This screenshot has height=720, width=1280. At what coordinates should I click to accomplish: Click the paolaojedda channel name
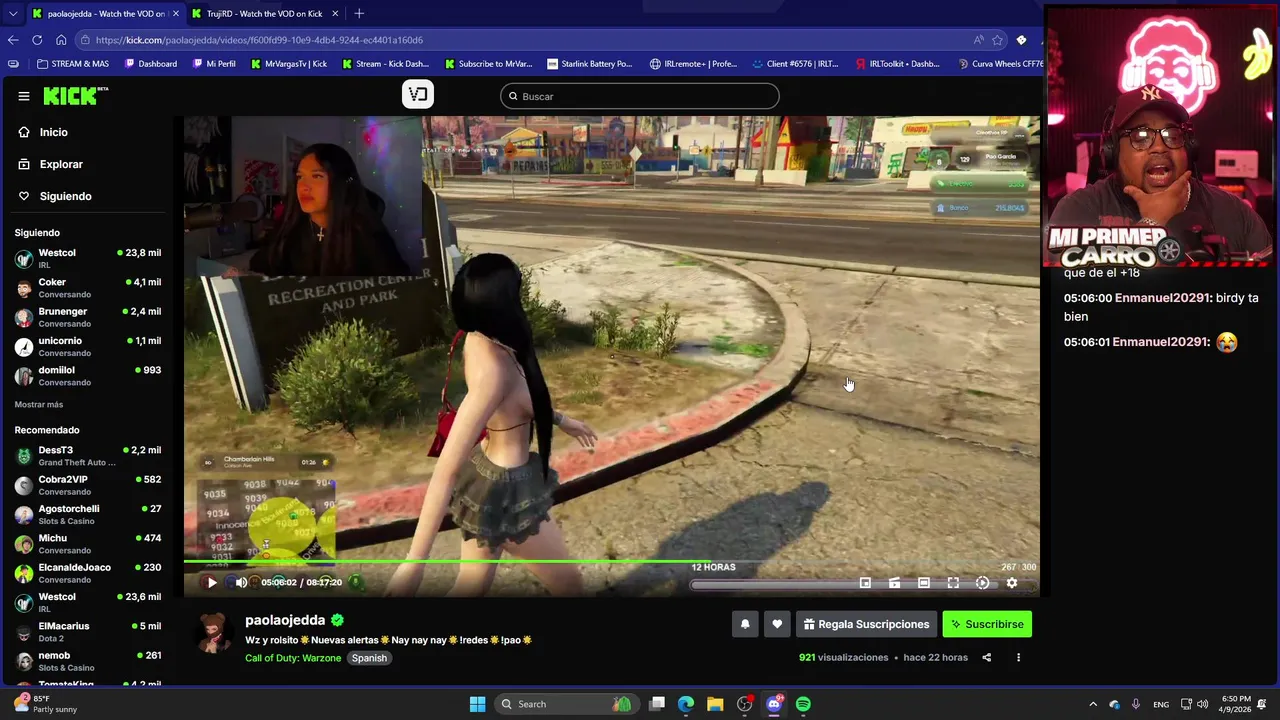pyautogui.click(x=285, y=620)
